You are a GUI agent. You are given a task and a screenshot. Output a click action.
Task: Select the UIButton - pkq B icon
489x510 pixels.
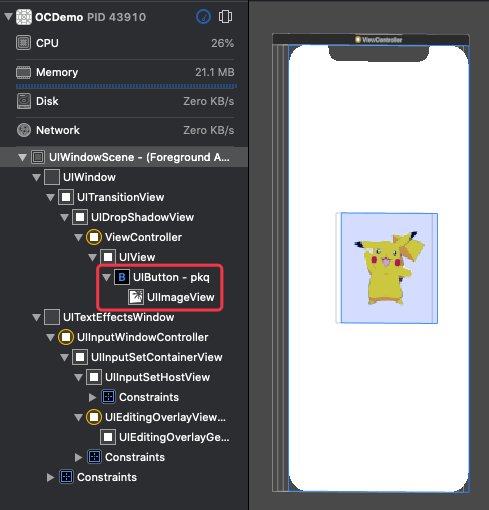(122, 277)
